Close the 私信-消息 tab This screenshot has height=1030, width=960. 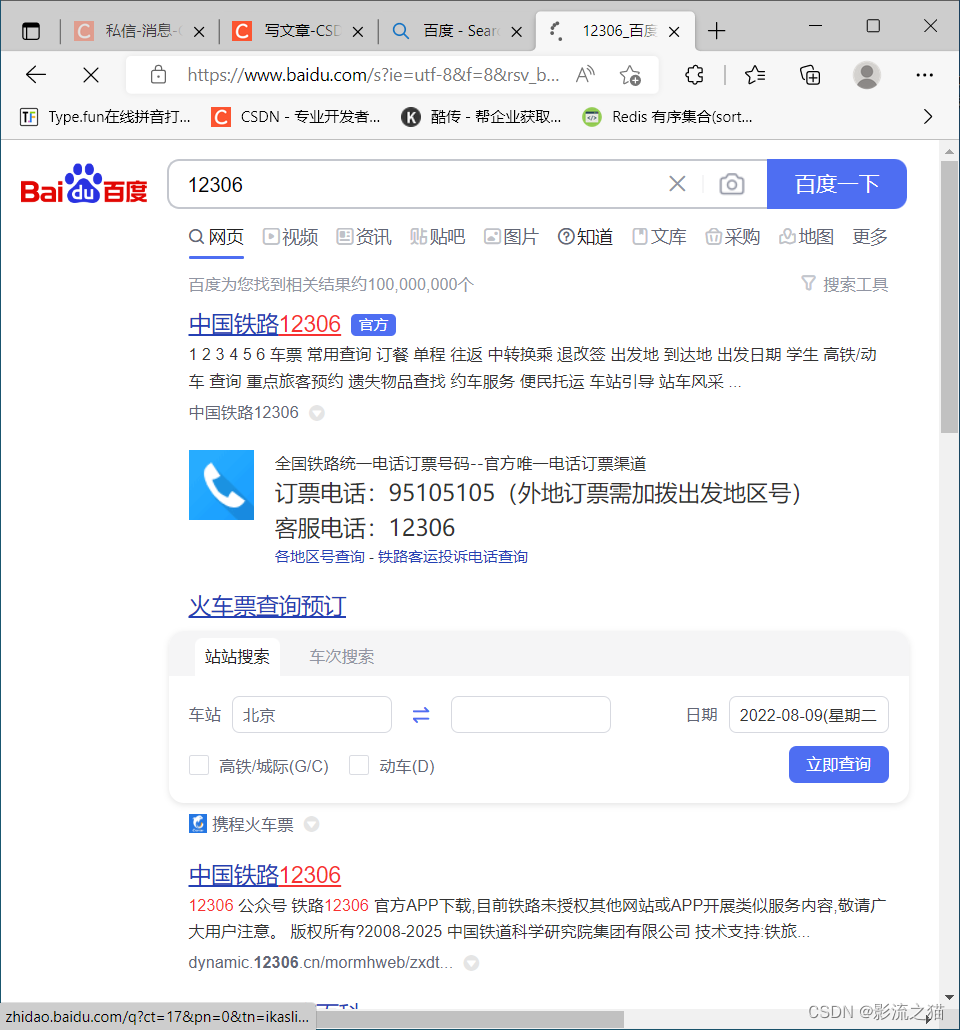(199, 32)
